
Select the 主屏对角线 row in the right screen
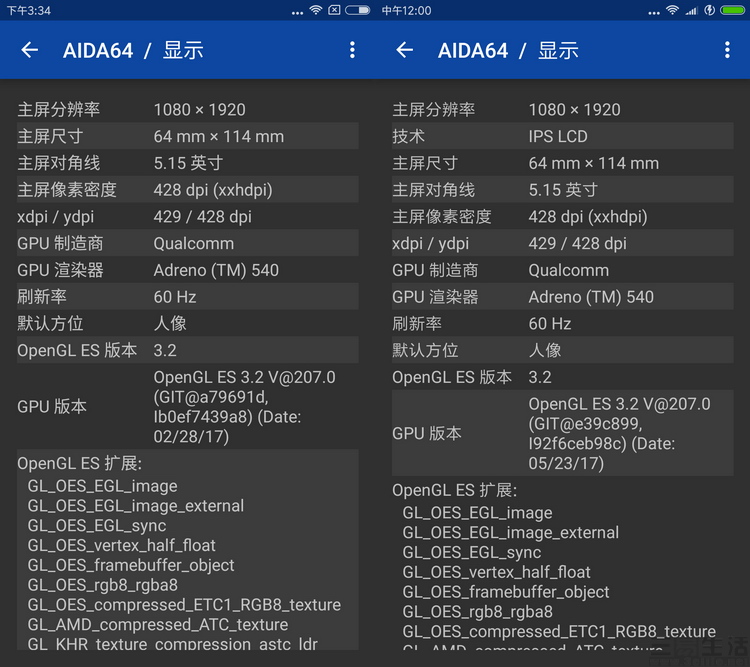click(562, 189)
